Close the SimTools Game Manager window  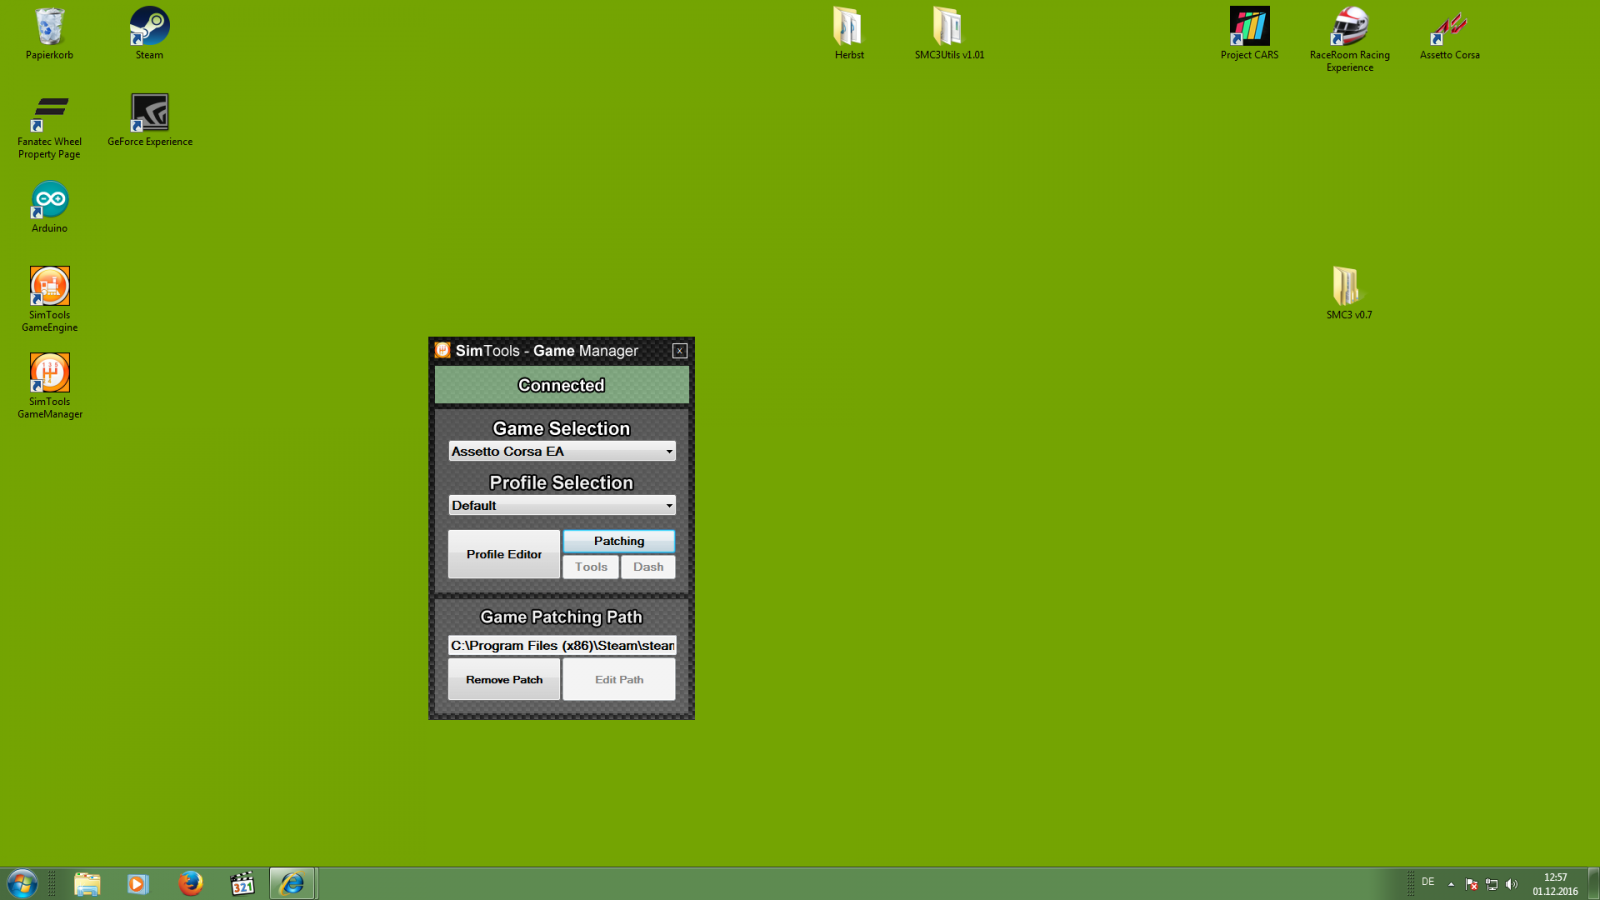pyautogui.click(x=680, y=351)
